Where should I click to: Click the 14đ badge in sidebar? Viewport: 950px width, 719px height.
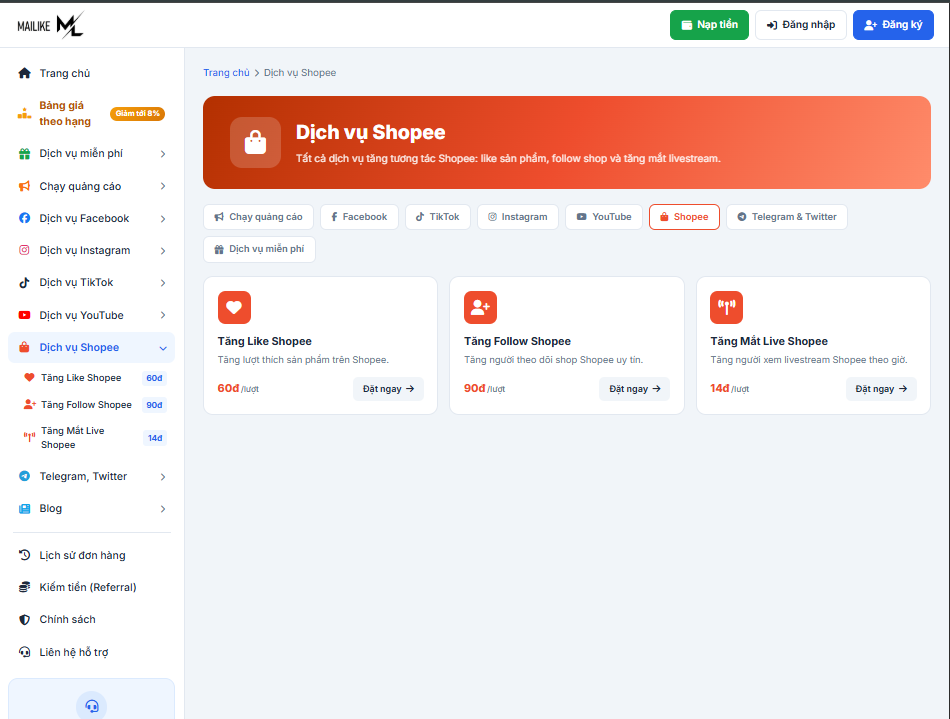(155, 438)
